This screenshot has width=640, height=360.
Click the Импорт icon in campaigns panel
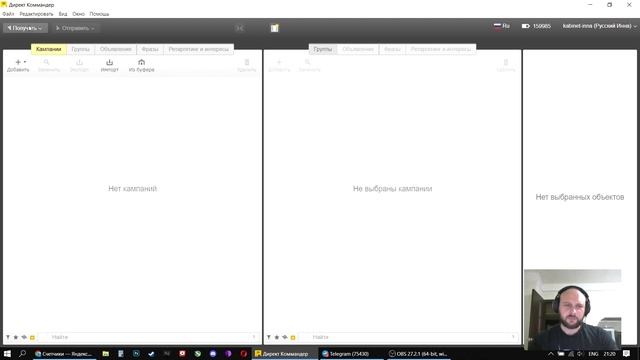click(x=109, y=65)
